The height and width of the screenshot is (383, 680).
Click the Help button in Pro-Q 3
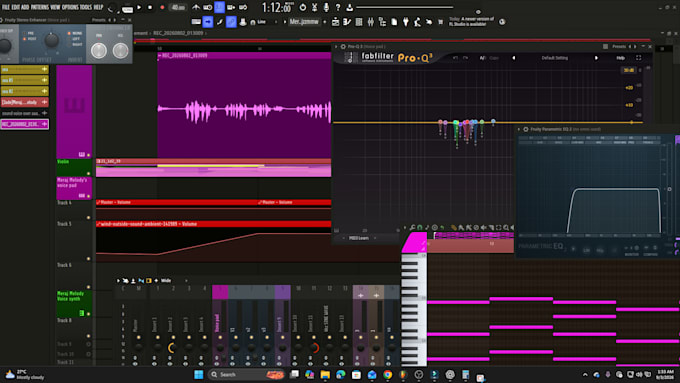(621, 58)
